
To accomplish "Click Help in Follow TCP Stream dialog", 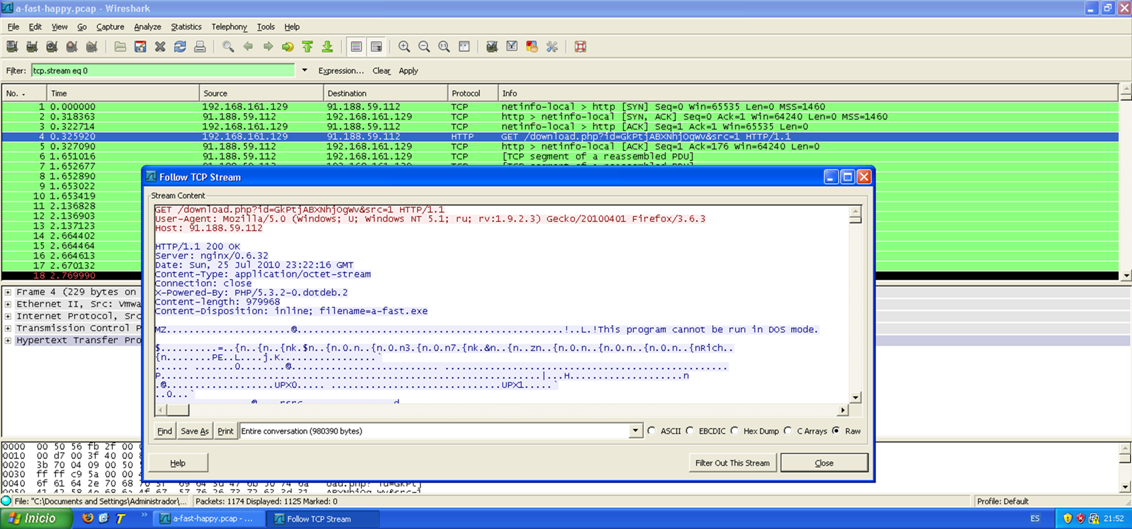I will pyautogui.click(x=178, y=463).
